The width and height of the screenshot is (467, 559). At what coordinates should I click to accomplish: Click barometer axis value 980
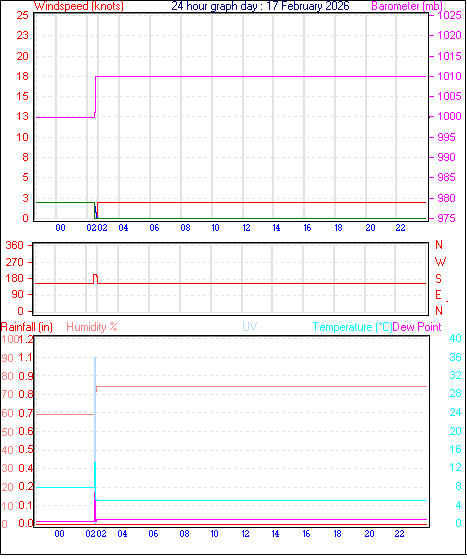[446, 198]
